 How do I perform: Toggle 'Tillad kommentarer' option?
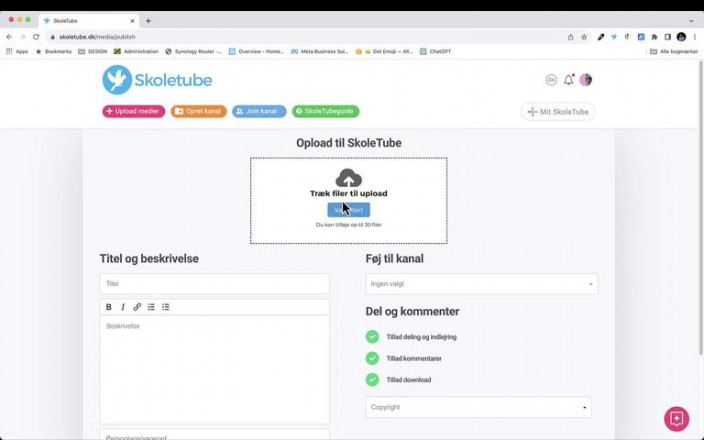[372, 358]
